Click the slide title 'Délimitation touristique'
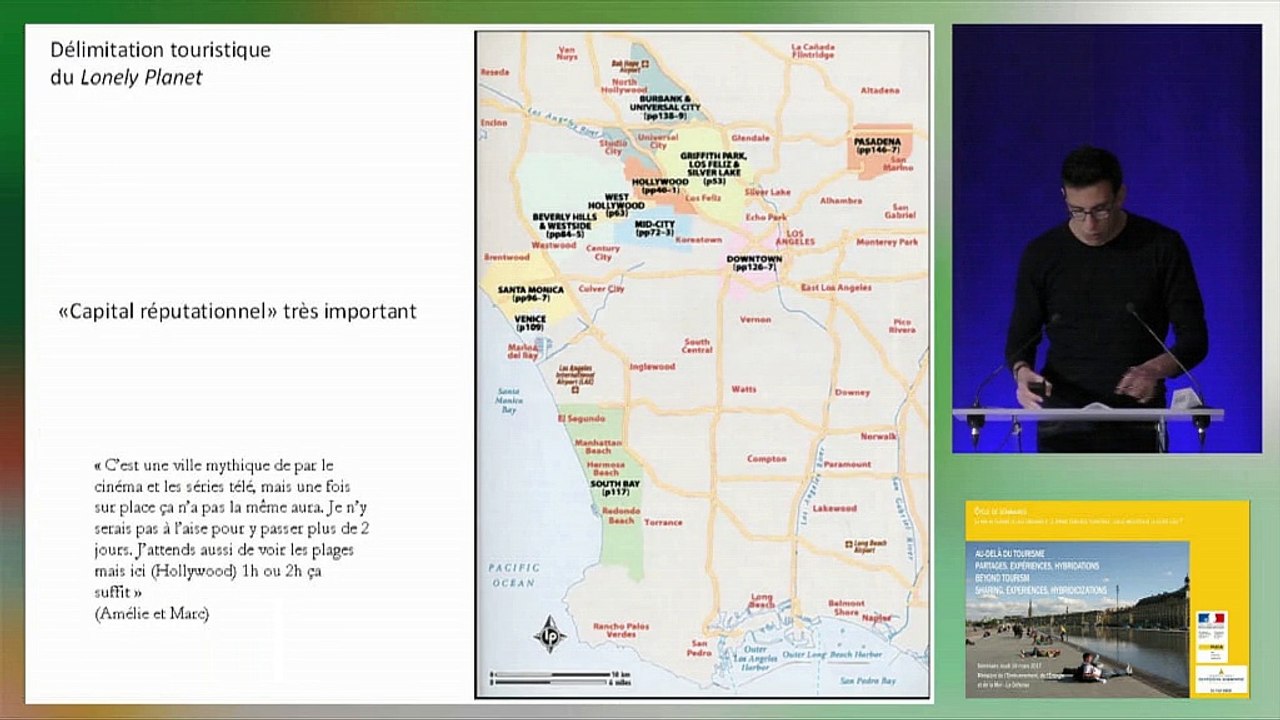The image size is (1280, 720). pos(161,49)
